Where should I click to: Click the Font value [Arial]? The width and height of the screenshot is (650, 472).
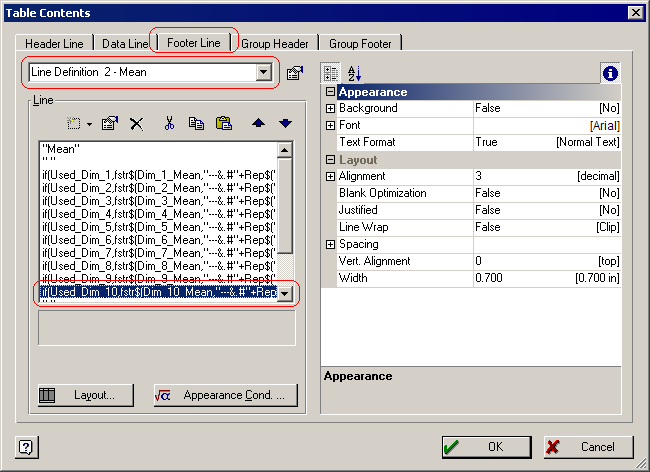tap(547, 125)
